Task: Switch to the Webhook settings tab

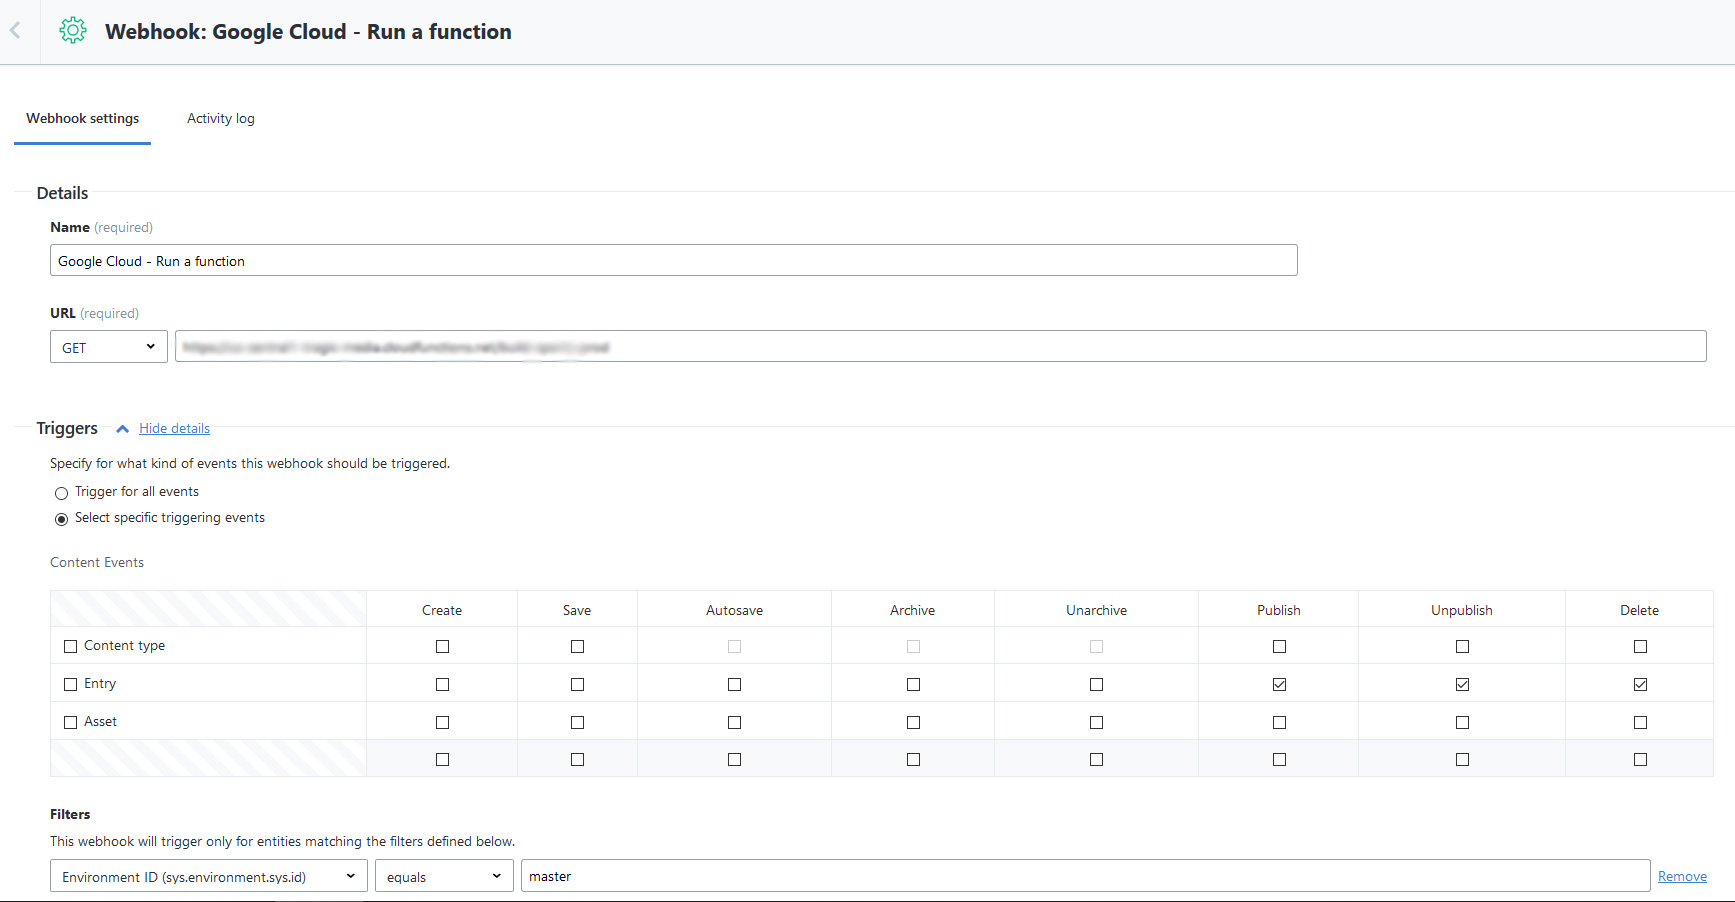Action: click(82, 118)
